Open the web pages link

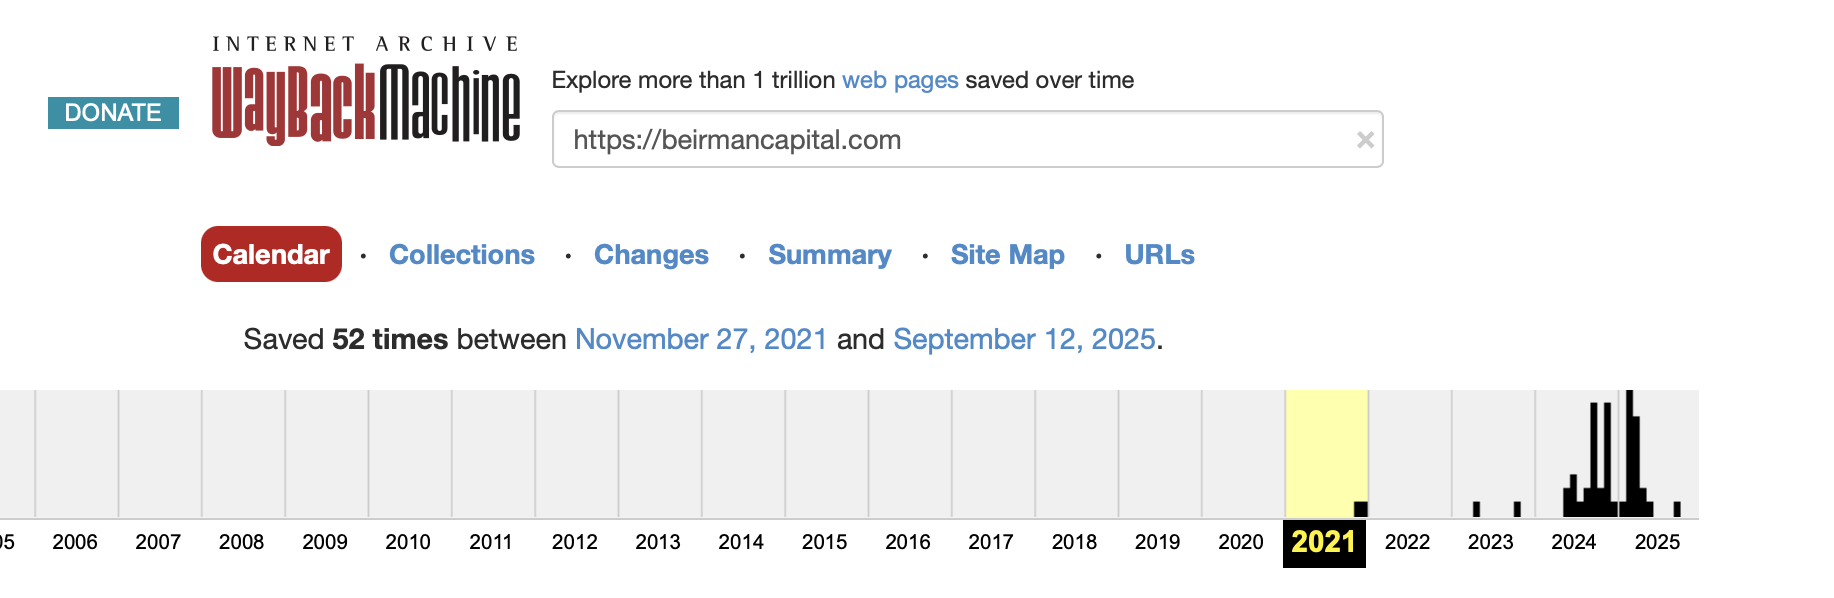coord(900,80)
